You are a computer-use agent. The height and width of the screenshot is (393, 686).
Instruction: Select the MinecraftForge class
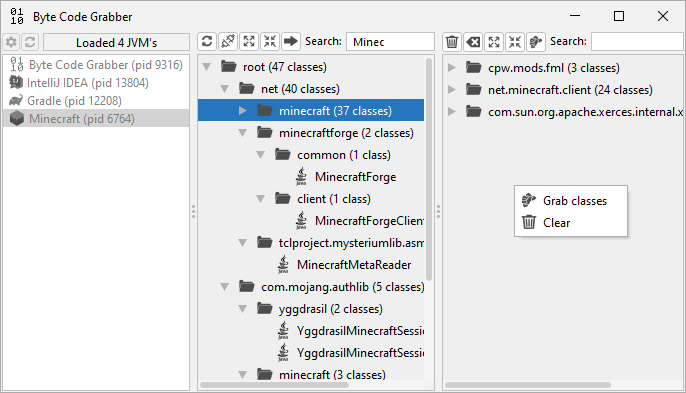(x=355, y=177)
